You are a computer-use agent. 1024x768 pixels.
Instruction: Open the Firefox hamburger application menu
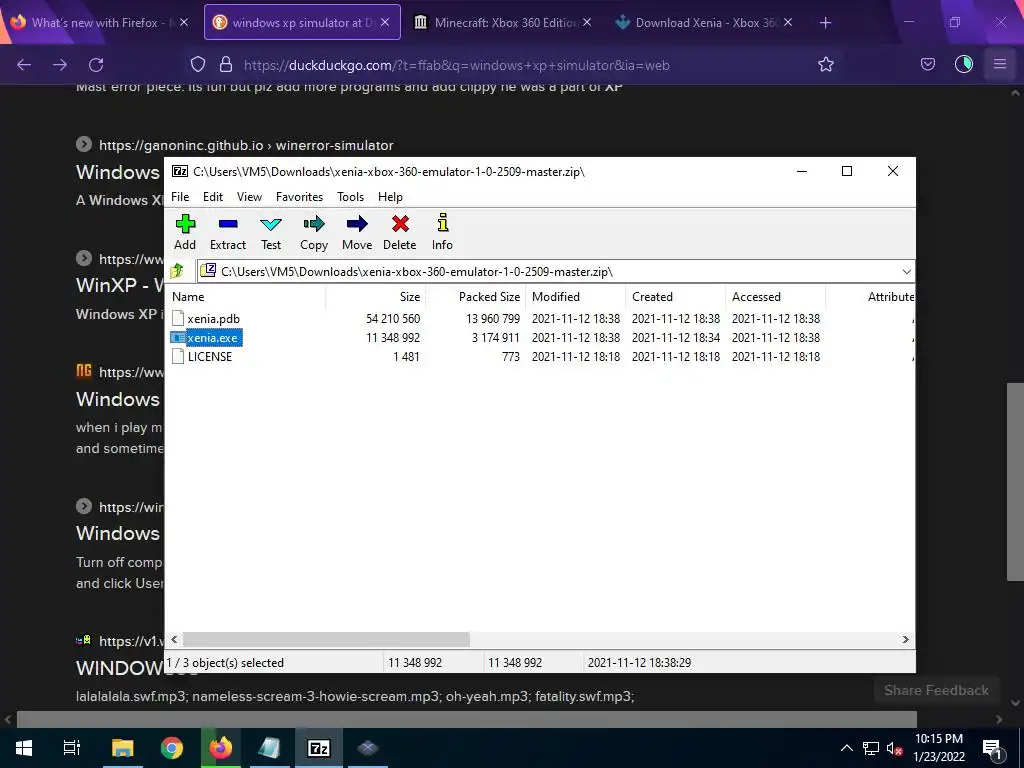tap(1000, 64)
